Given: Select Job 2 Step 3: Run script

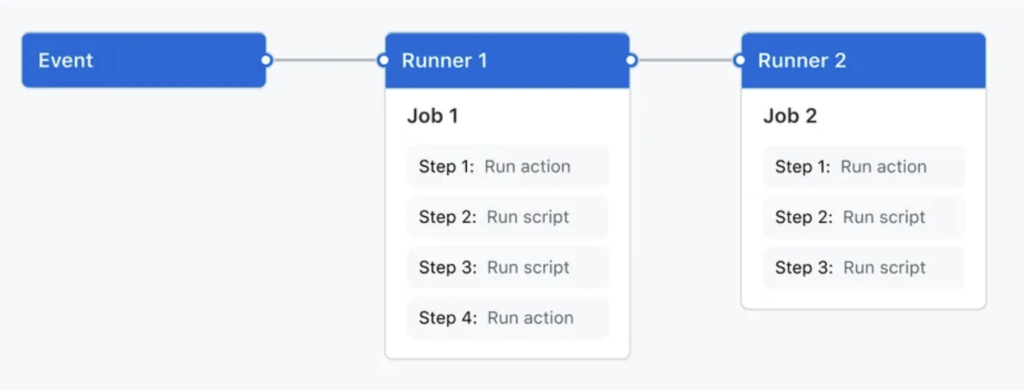Looking at the screenshot, I should coord(864,267).
